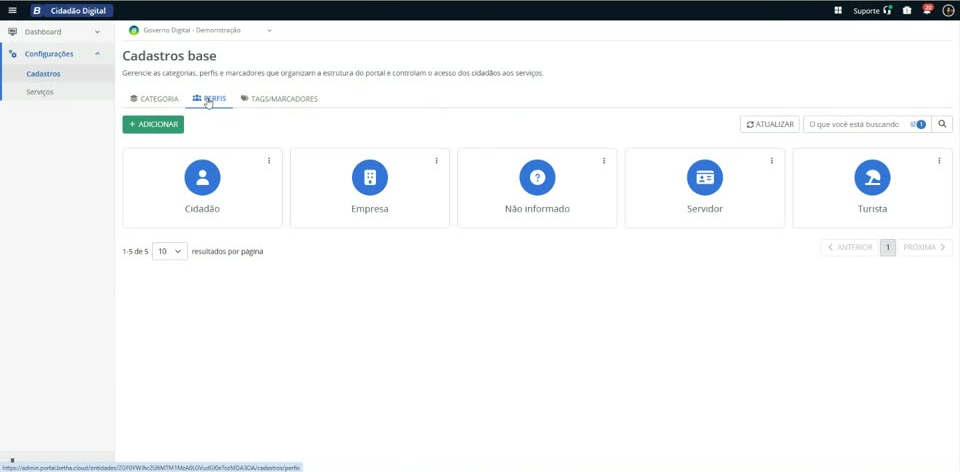The height and width of the screenshot is (472, 960).
Task: Open options menu on Cidadão card
Action: point(269,160)
